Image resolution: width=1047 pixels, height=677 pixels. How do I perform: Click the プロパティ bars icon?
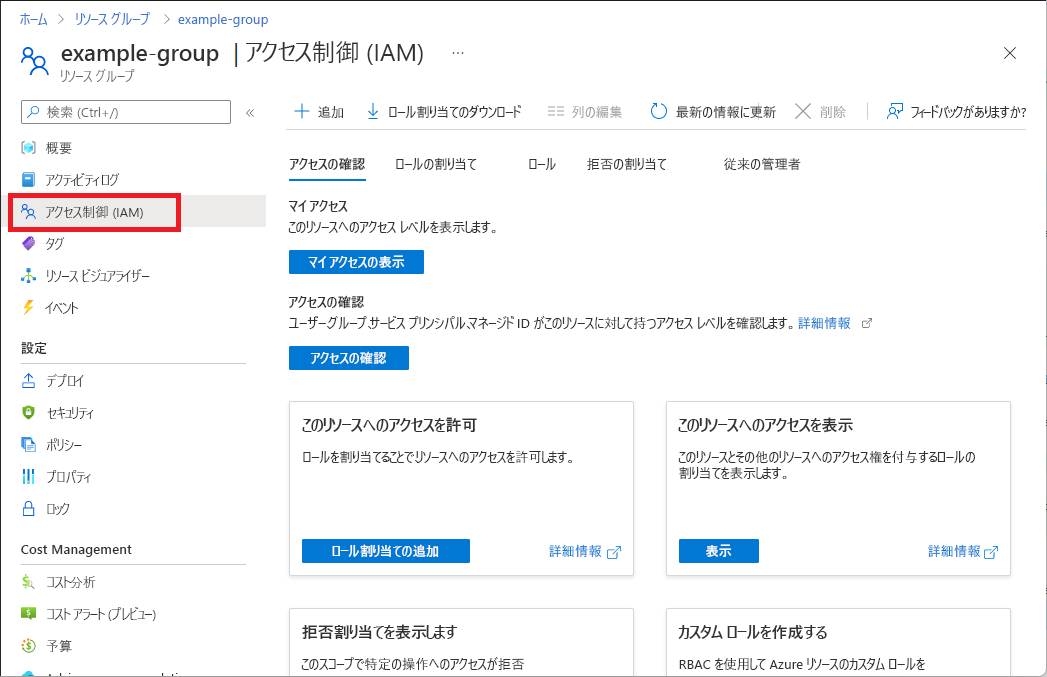[28, 476]
